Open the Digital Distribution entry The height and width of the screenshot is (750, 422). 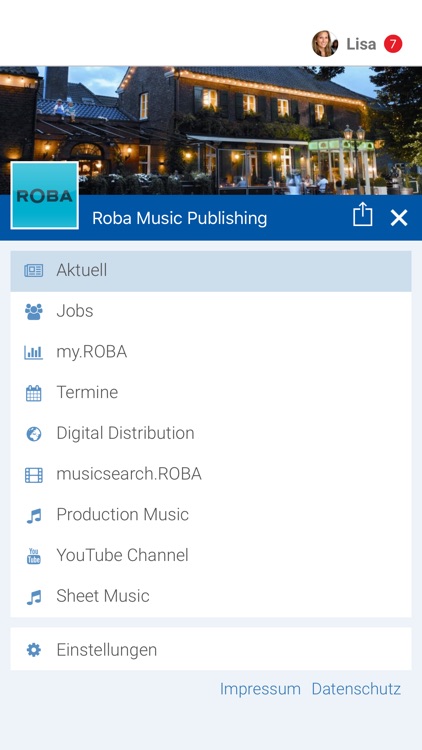[x=211, y=433]
